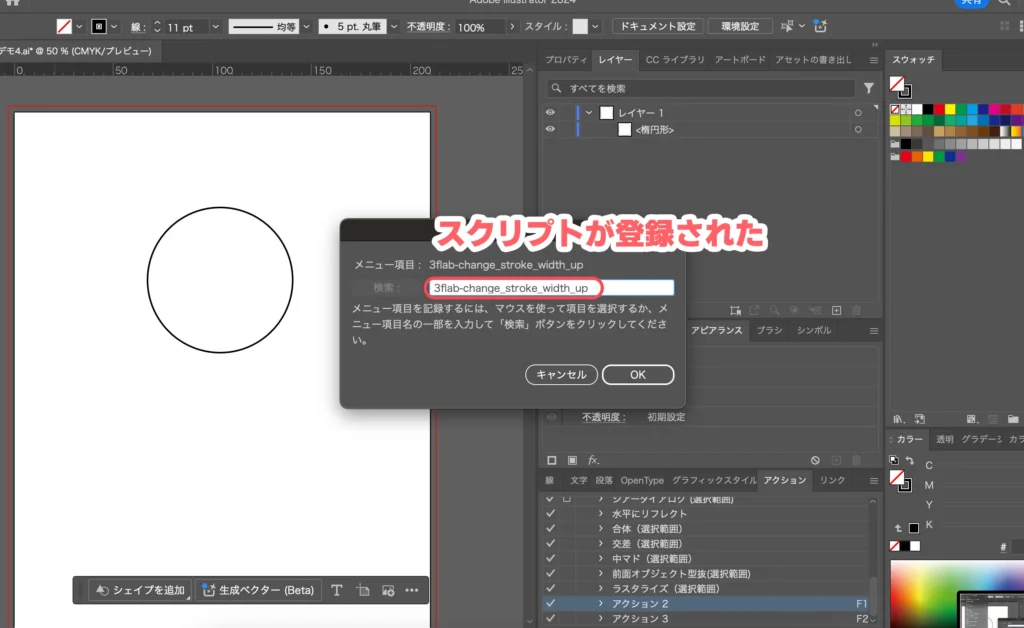Click the fx icon in the Appearance panel

point(593,459)
